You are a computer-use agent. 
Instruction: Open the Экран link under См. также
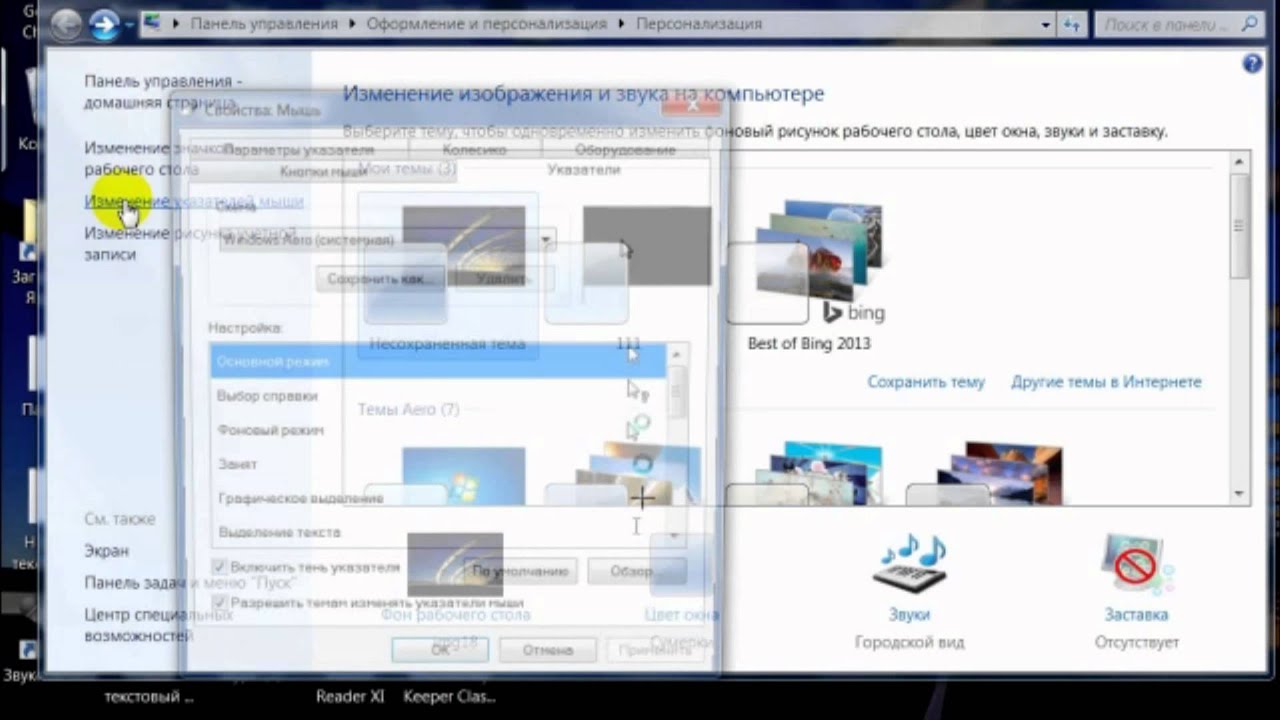click(106, 551)
